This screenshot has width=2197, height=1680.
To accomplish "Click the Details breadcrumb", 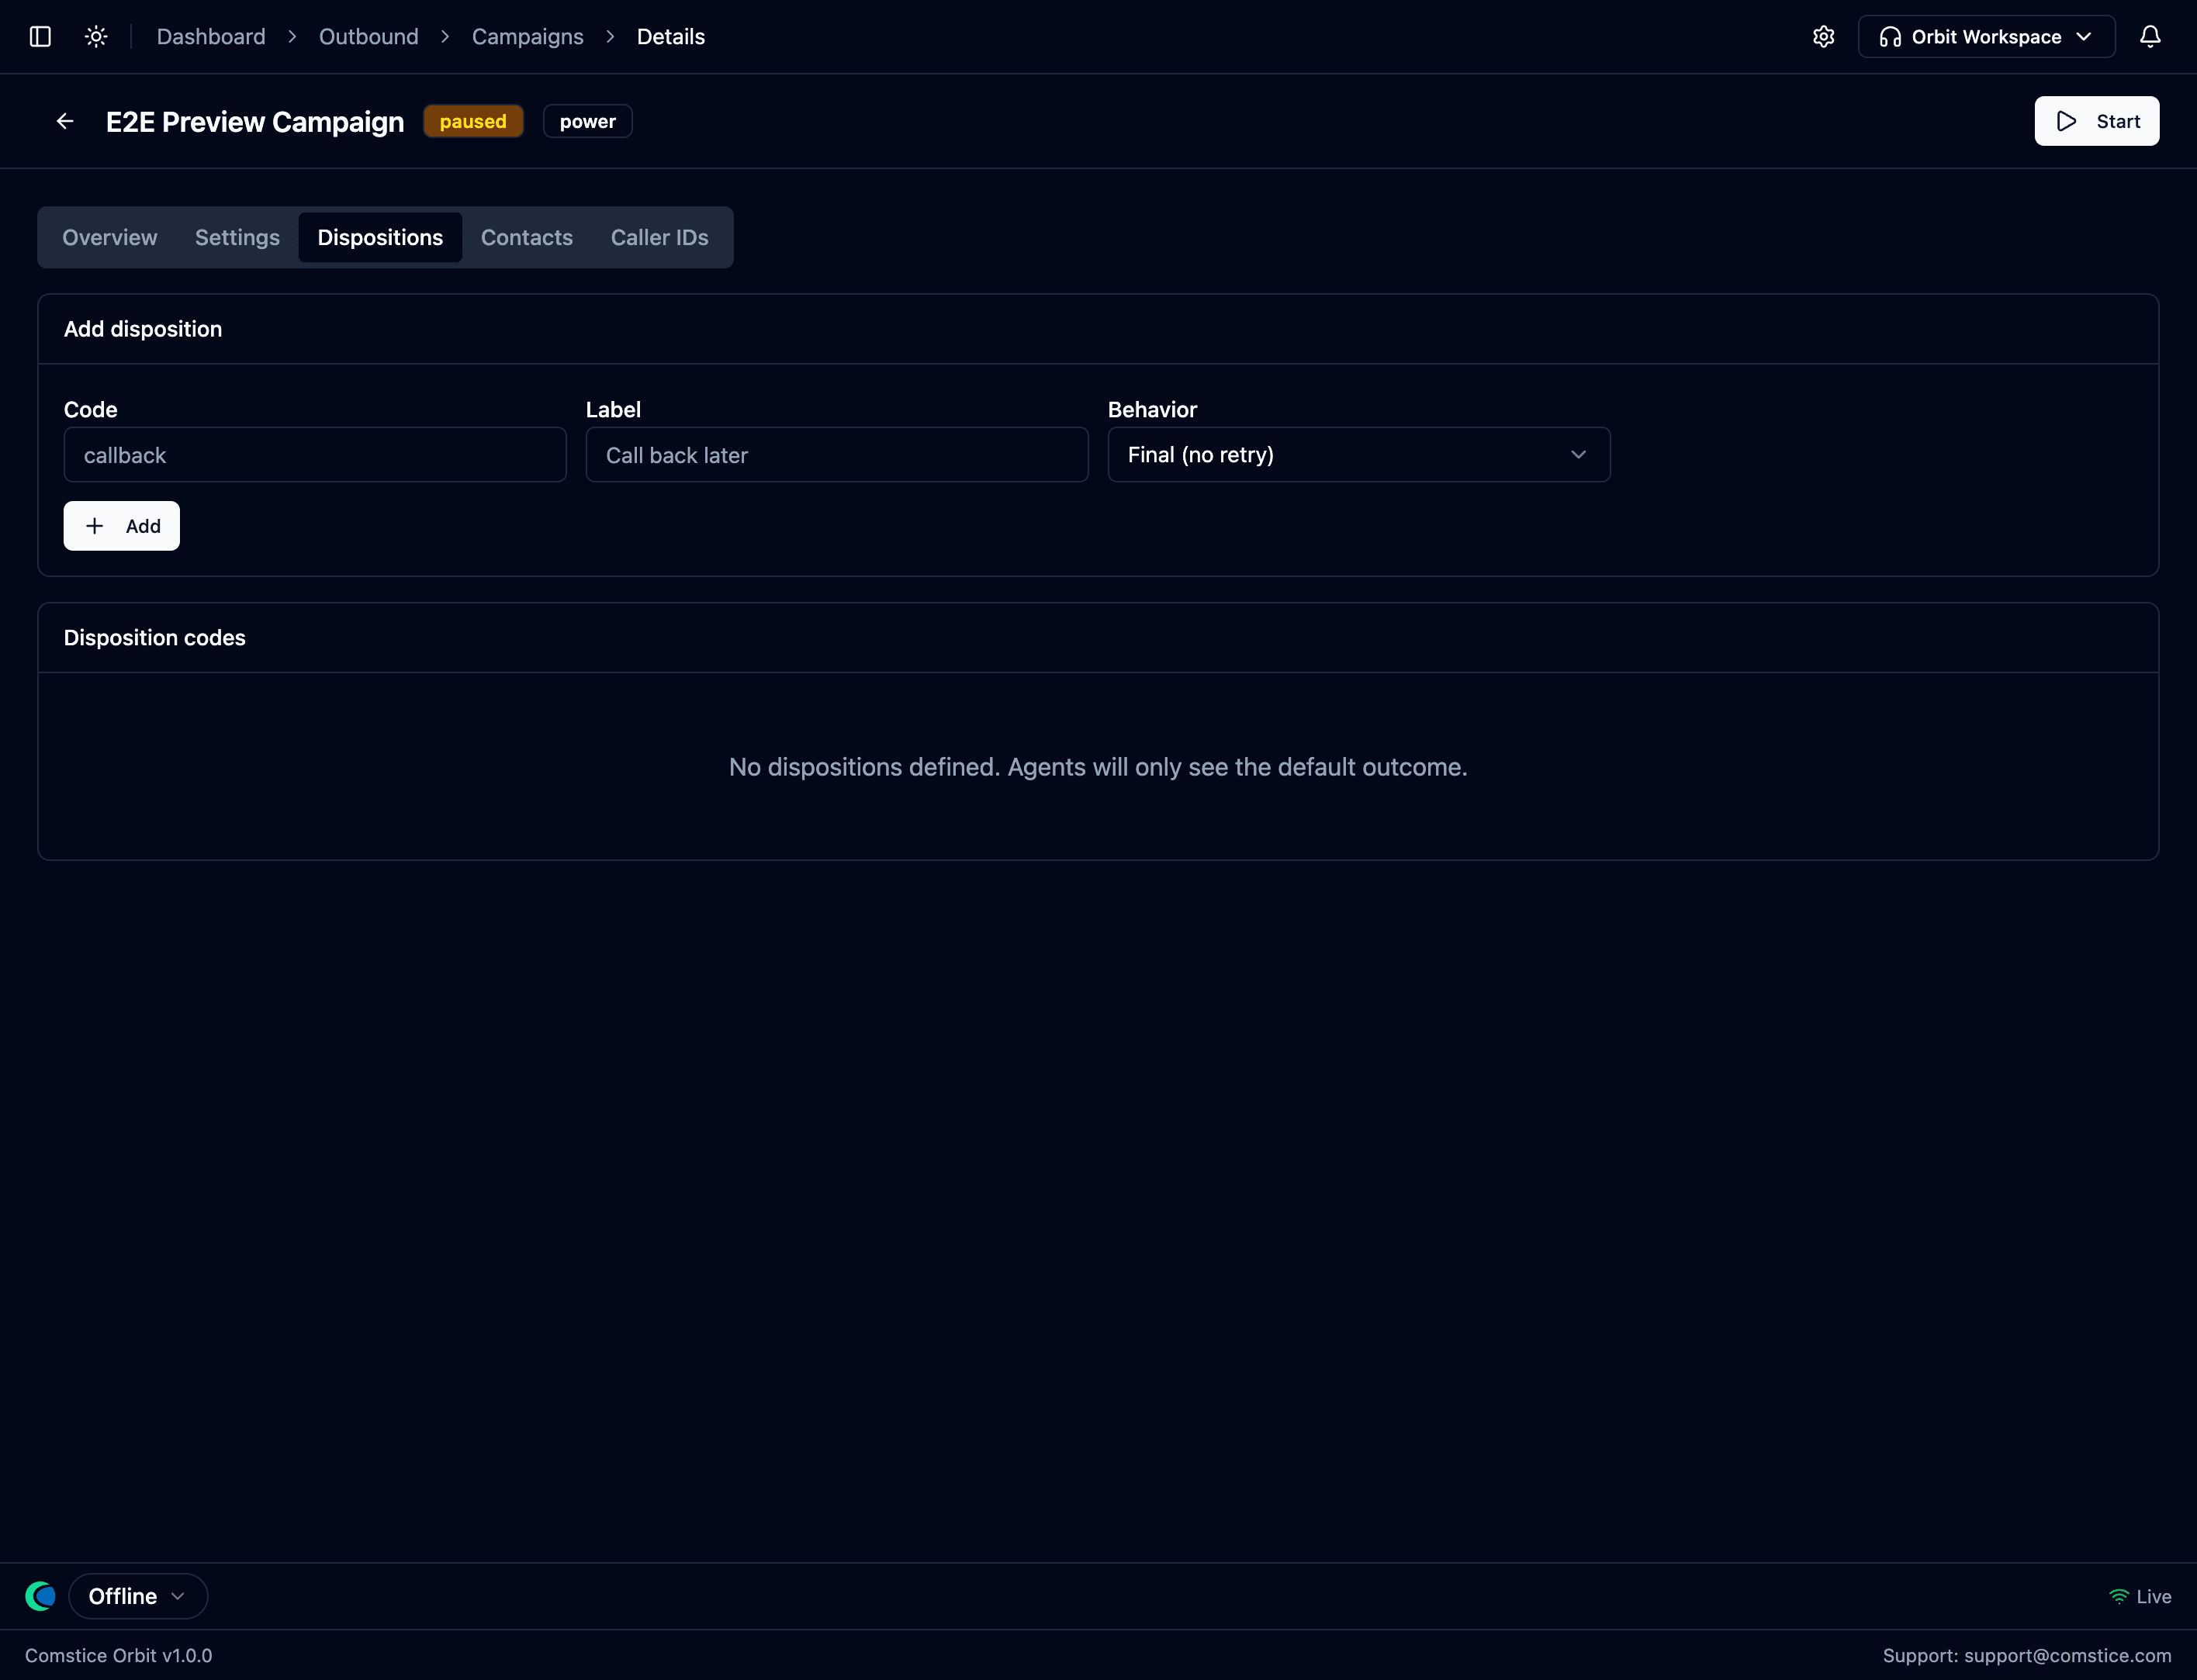I will point(671,37).
